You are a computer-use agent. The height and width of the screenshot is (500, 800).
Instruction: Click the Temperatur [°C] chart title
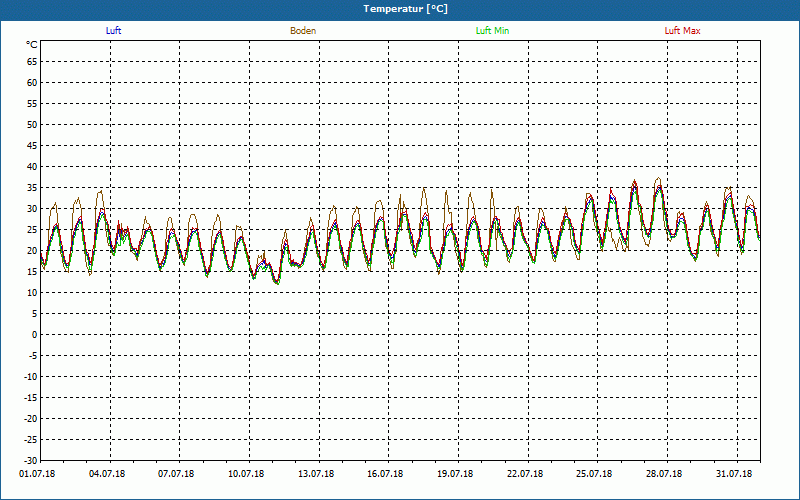point(406,9)
